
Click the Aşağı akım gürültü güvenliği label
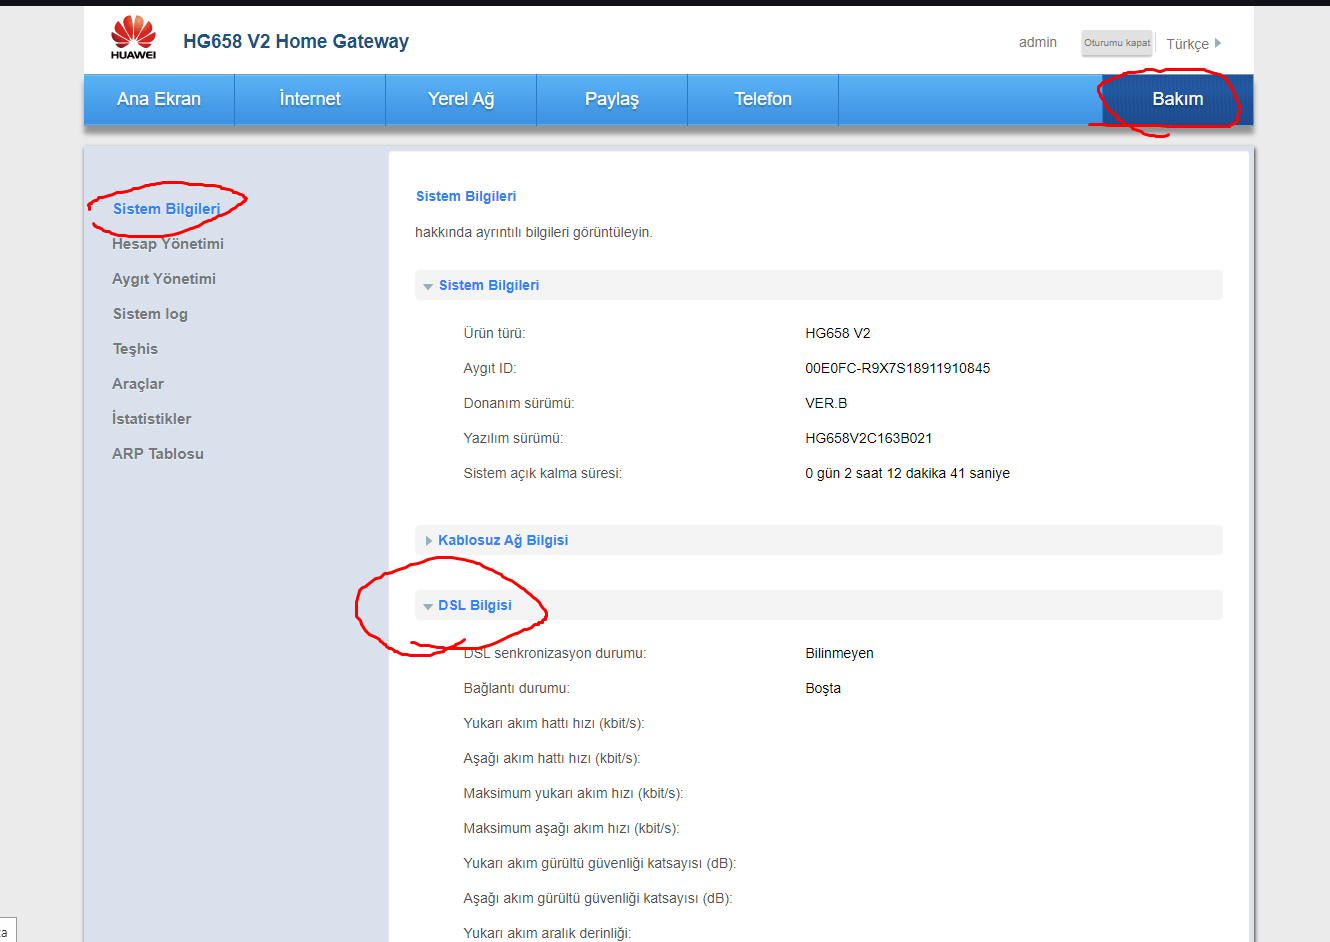click(598, 898)
